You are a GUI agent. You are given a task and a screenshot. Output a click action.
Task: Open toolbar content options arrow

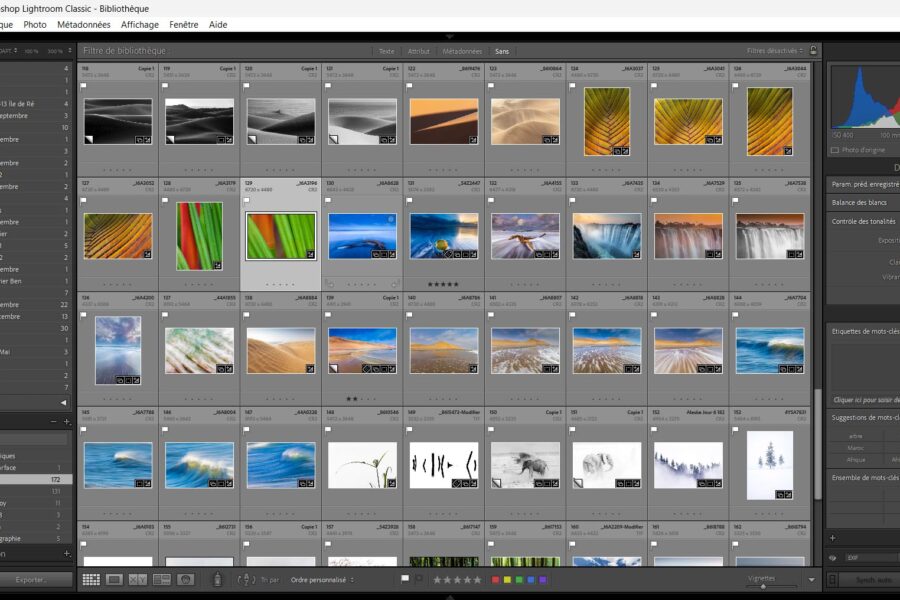tap(811, 579)
